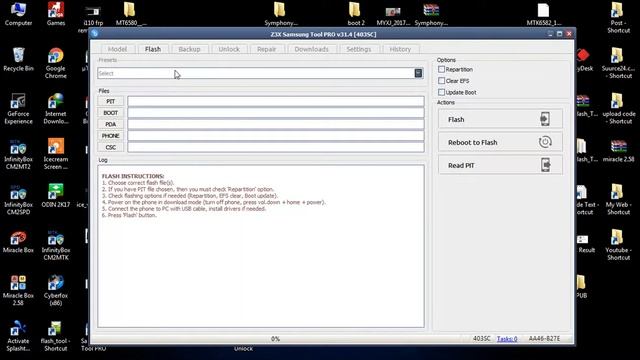Open the boot 2 folder
This screenshot has height=360, width=640.
click(x=356, y=13)
